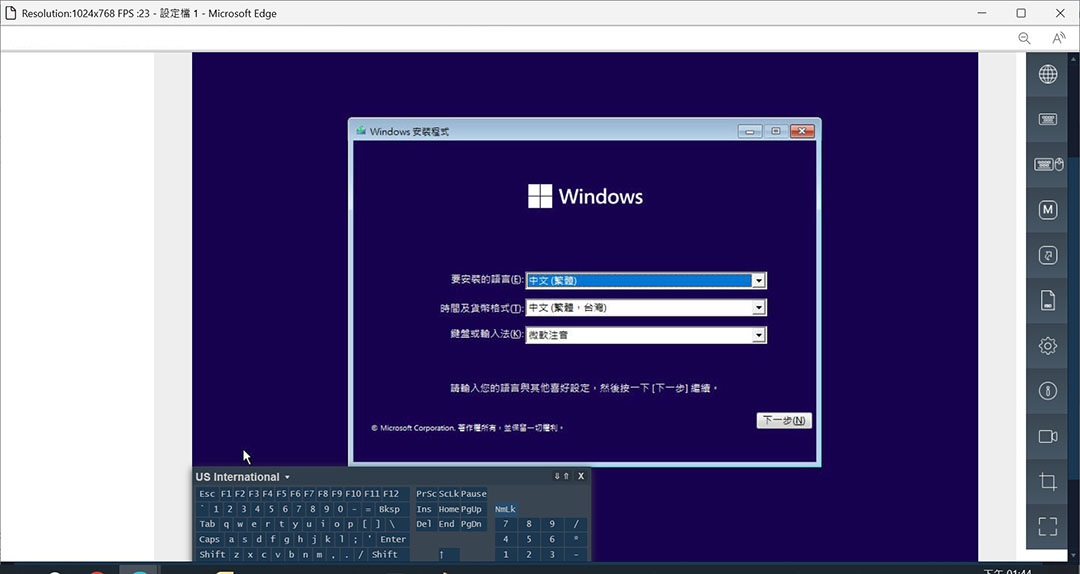Toggle Caps key on virtual keyboard
Screen dimensions: 1080x574
[209, 540]
